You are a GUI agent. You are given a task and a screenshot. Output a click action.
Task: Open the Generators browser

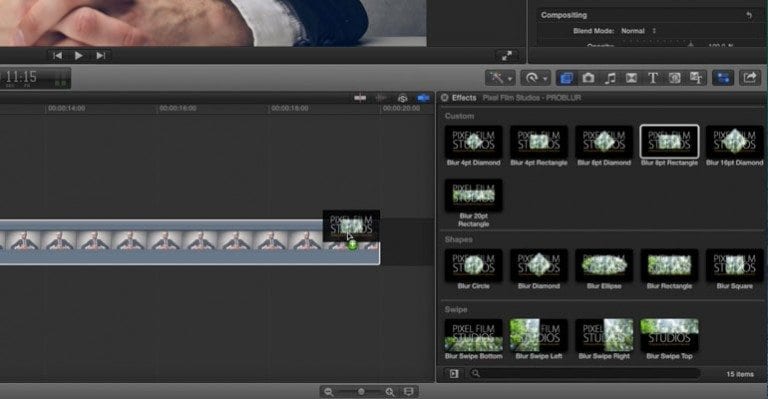click(674, 78)
